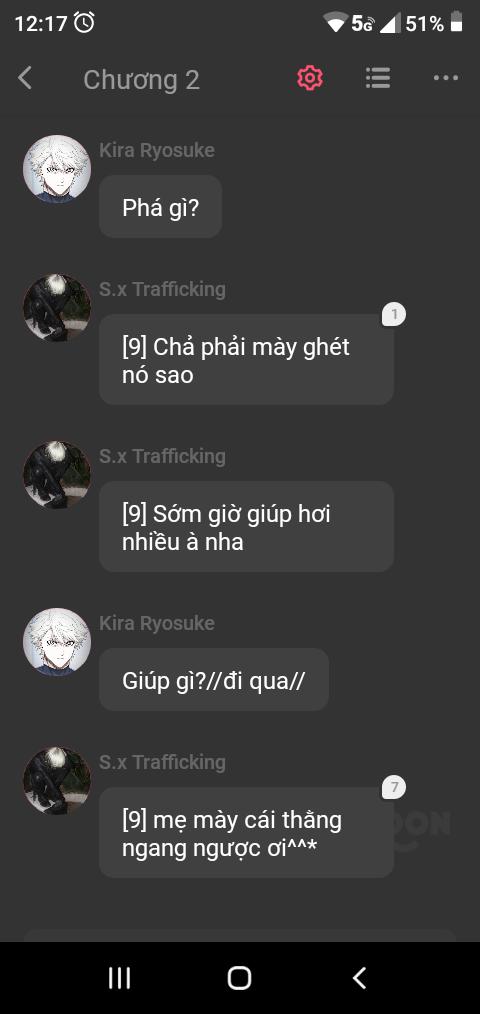Tap the Android recent apps button
The height and width of the screenshot is (1014, 480).
tap(119, 978)
